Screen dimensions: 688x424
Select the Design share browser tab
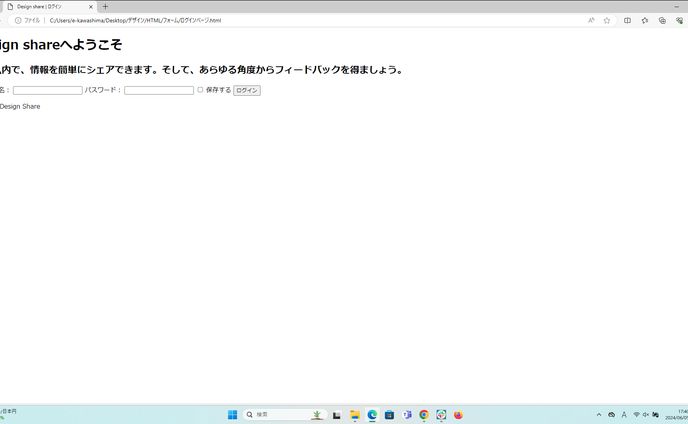[45, 7]
